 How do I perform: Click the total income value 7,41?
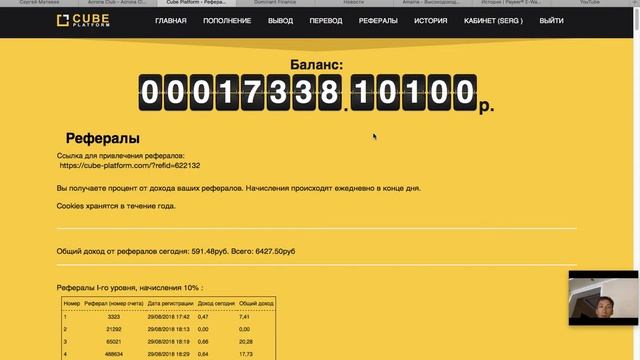point(244,317)
